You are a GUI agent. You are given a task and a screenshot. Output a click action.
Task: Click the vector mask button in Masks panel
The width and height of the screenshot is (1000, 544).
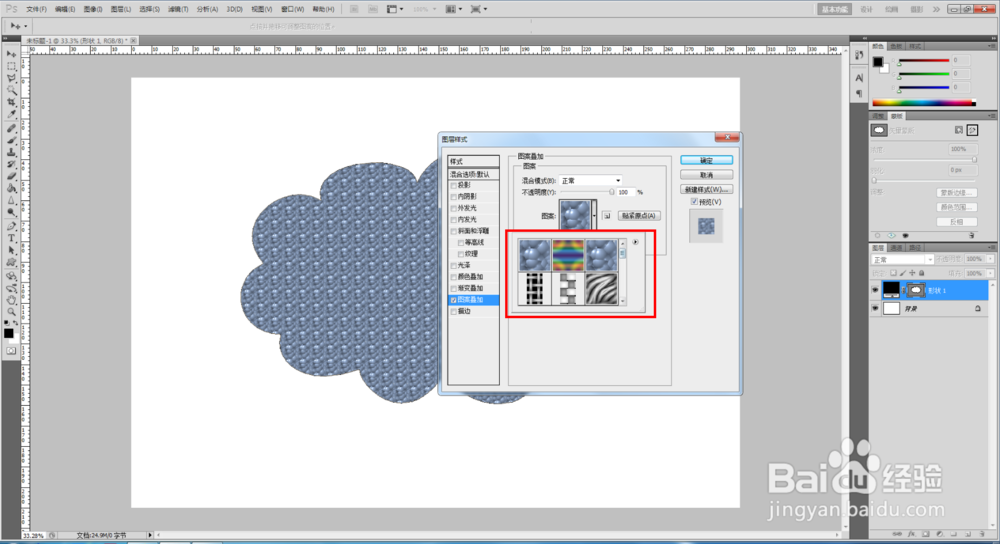[972, 130]
